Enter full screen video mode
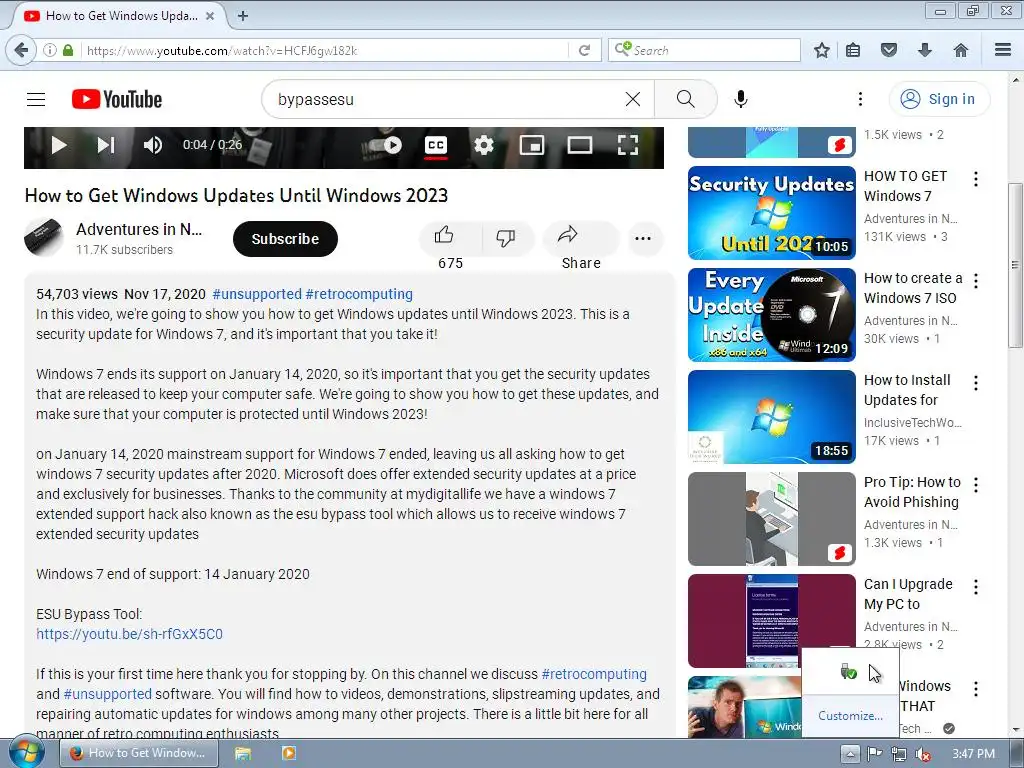 pyautogui.click(x=628, y=145)
